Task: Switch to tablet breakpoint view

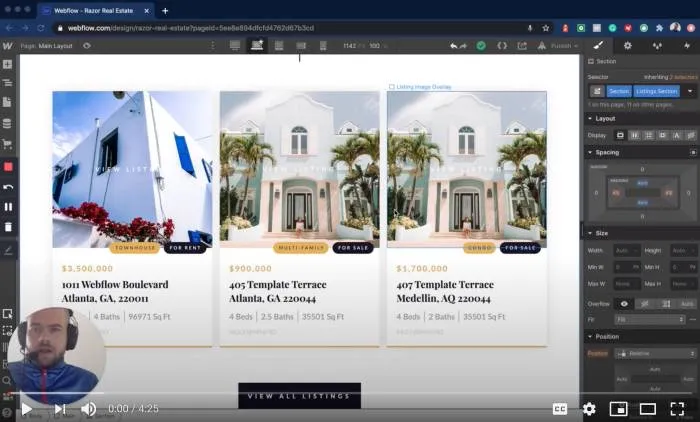Action: click(279, 46)
